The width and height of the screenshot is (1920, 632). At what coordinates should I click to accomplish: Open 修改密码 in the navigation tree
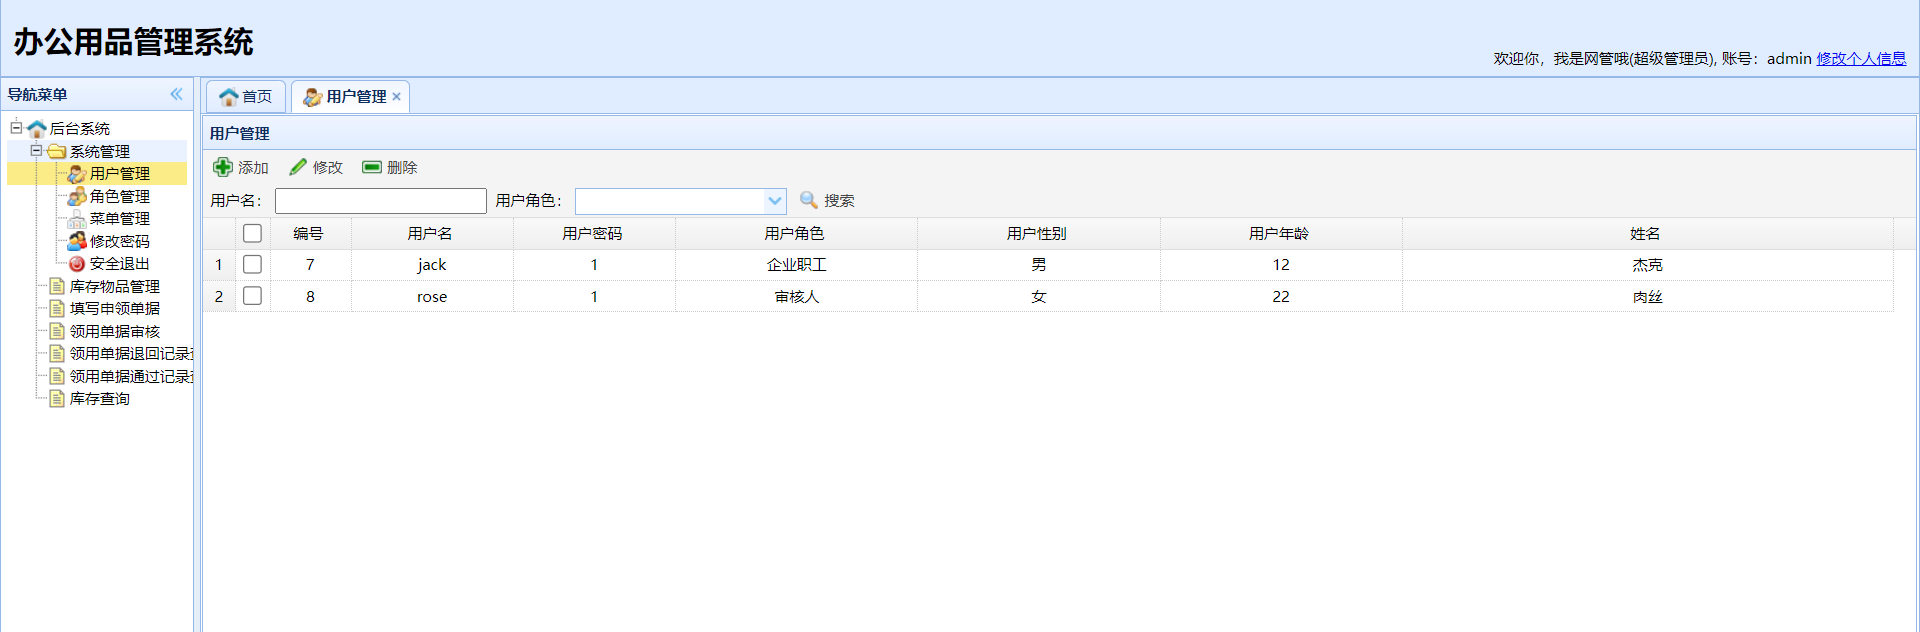coord(120,241)
